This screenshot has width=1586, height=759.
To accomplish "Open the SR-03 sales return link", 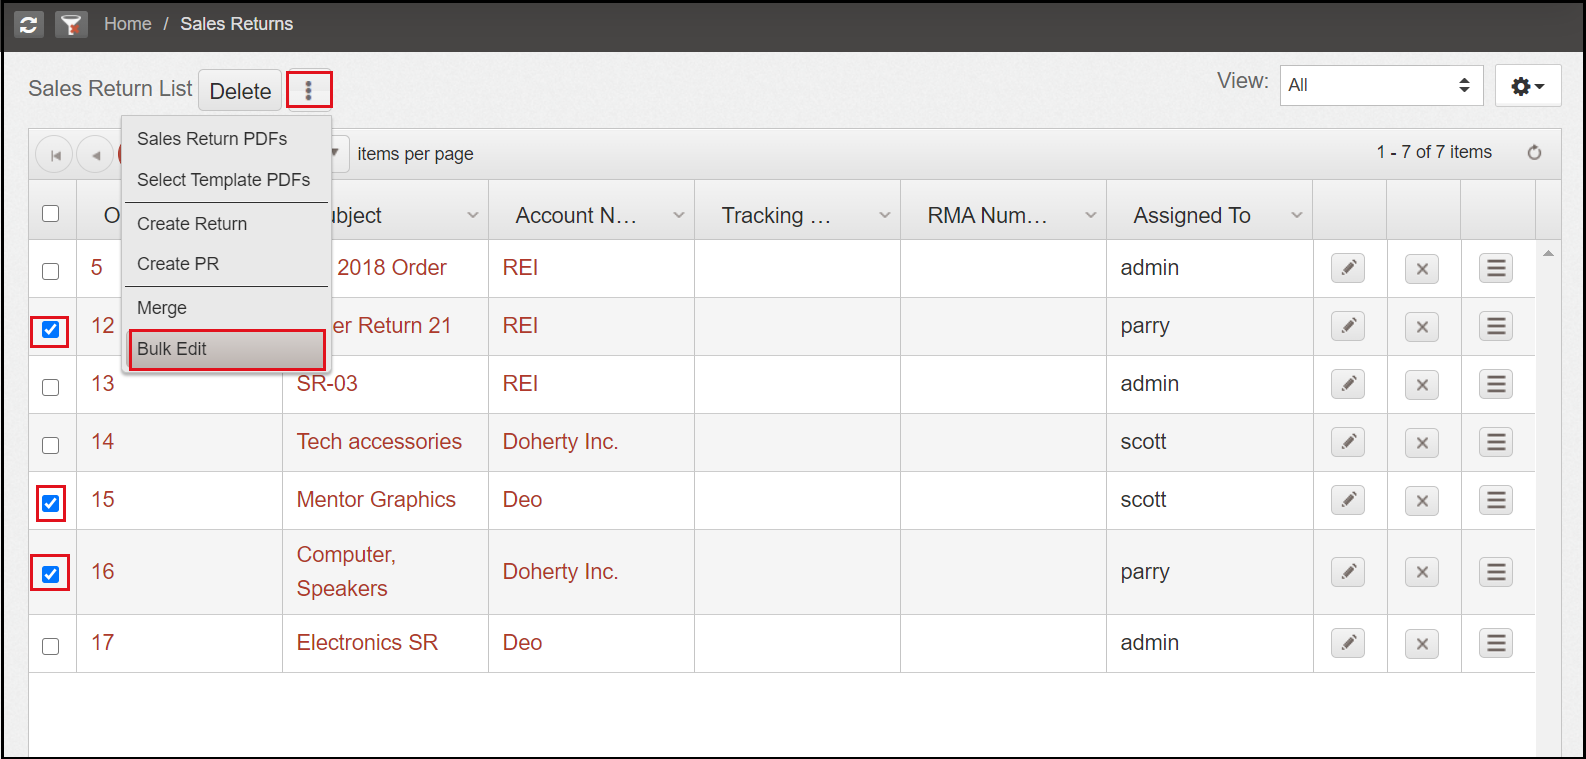I will click(x=327, y=384).
